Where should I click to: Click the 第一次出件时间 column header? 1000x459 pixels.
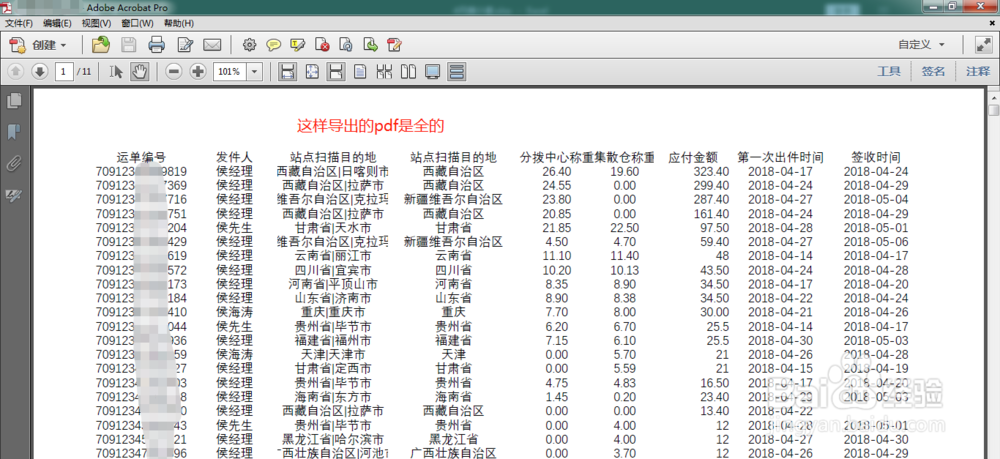(781, 157)
